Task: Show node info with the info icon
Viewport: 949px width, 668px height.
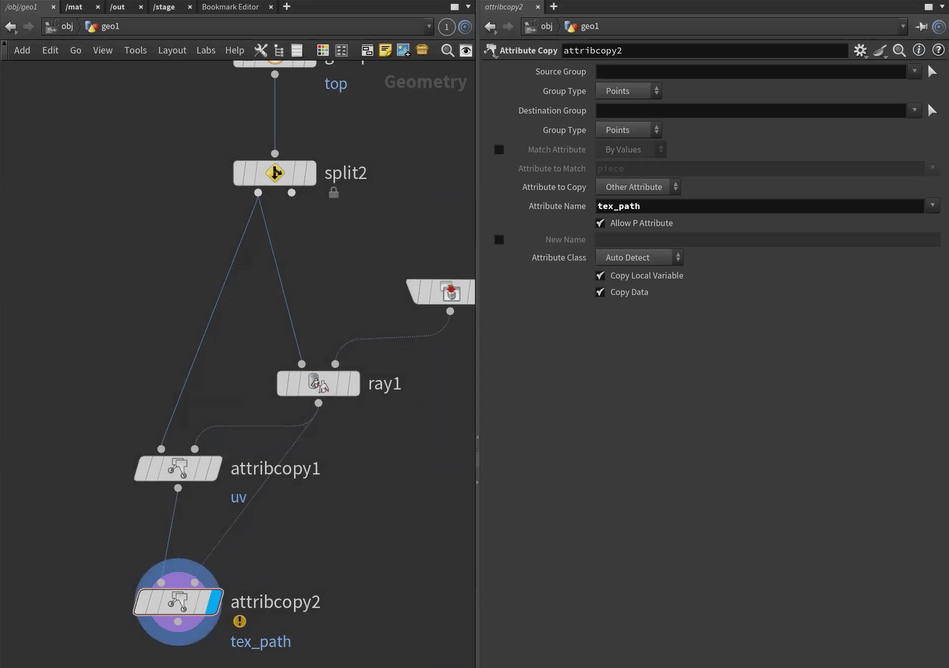Action: click(x=918, y=50)
